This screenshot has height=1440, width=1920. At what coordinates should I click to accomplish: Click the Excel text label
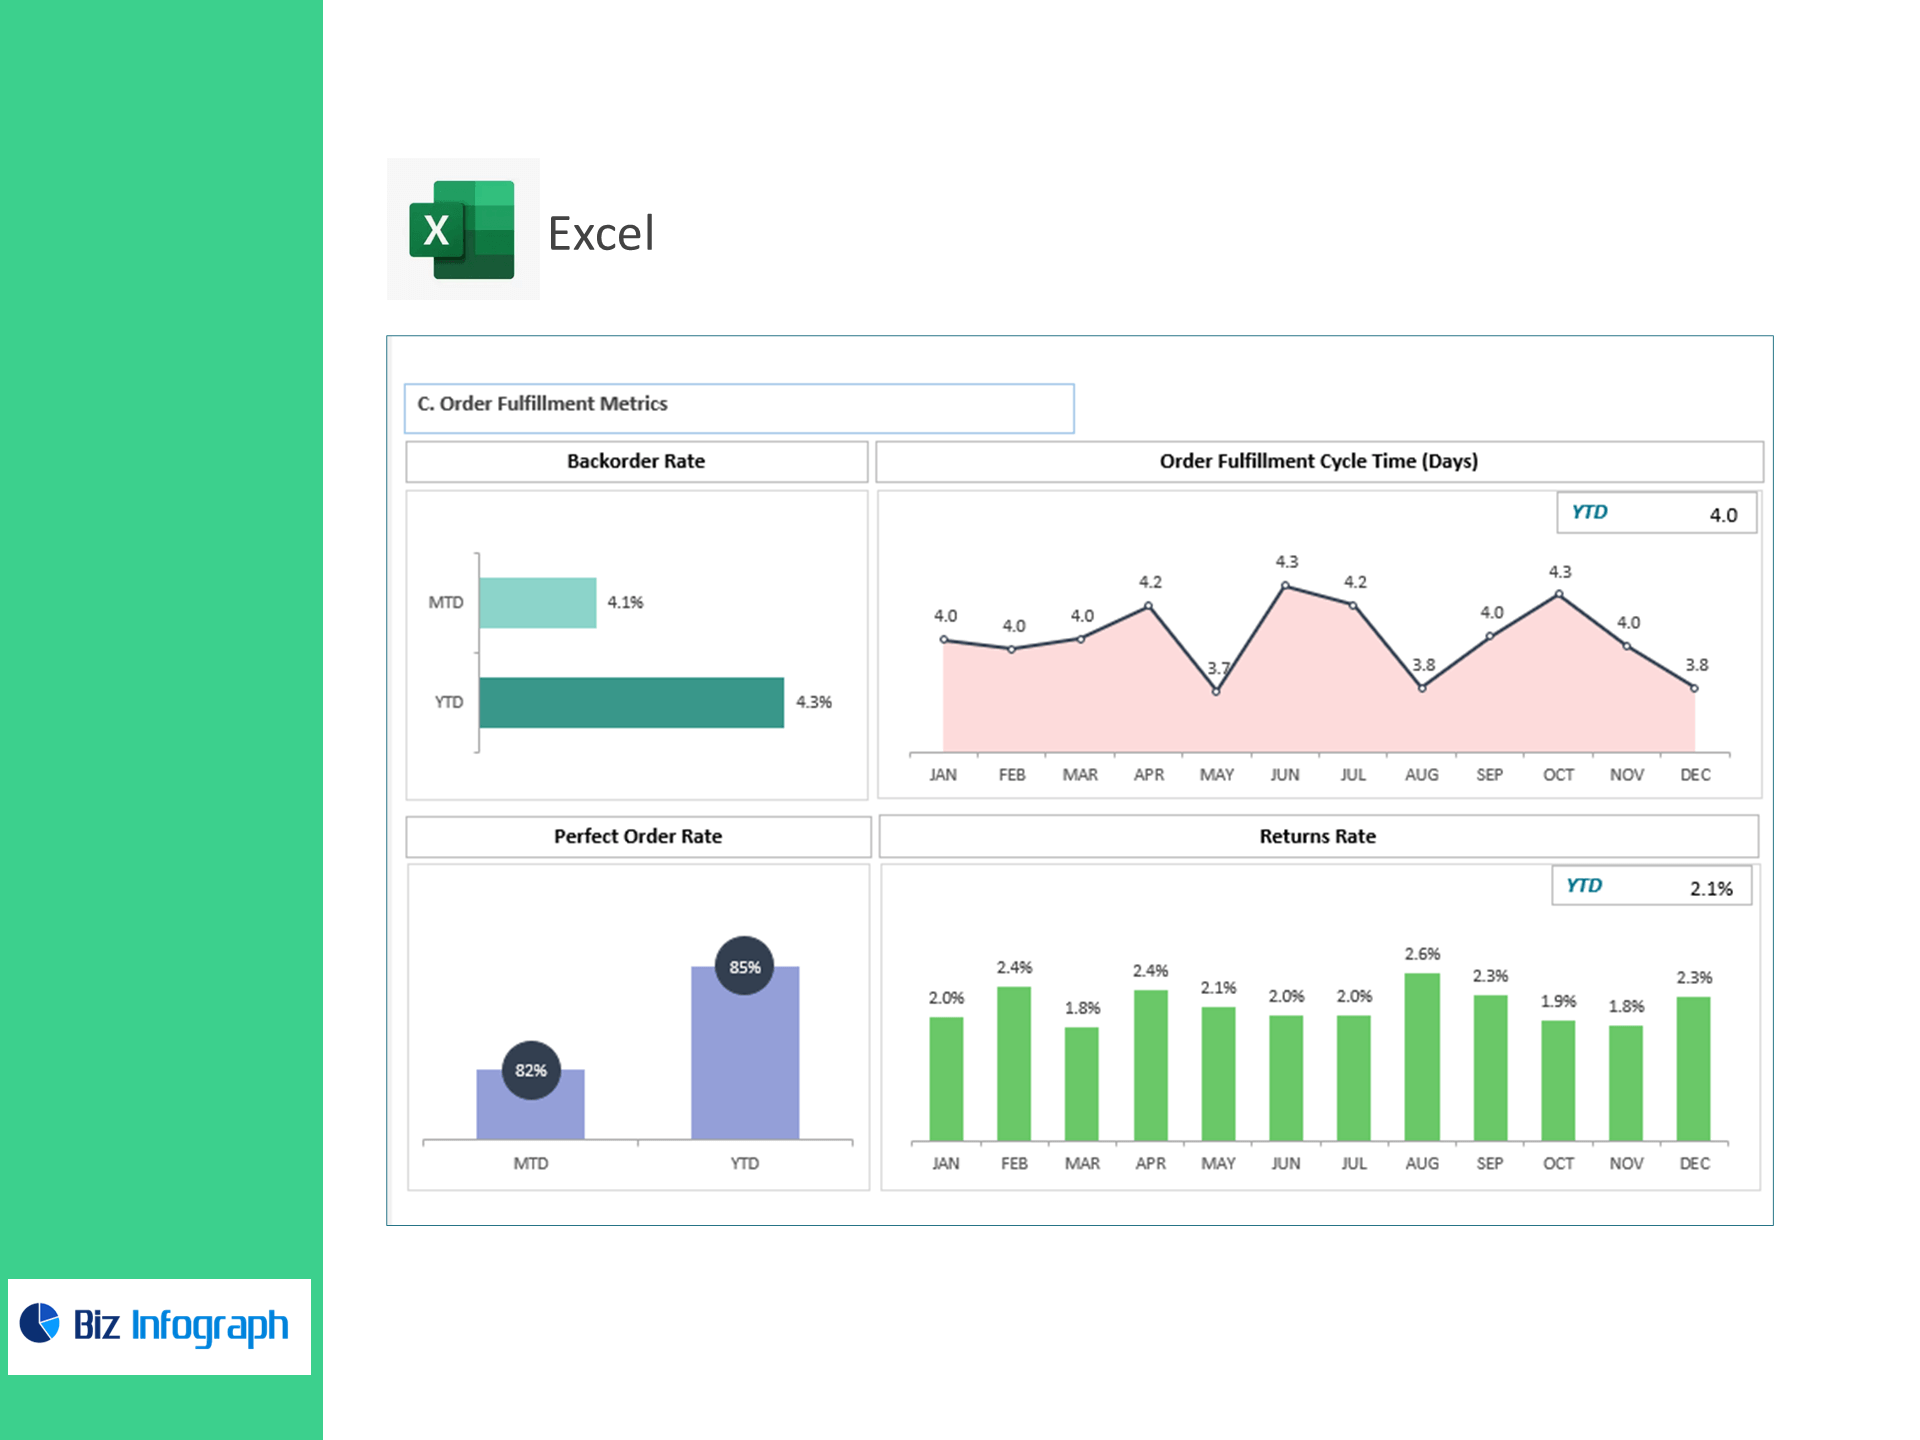pos(601,234)
